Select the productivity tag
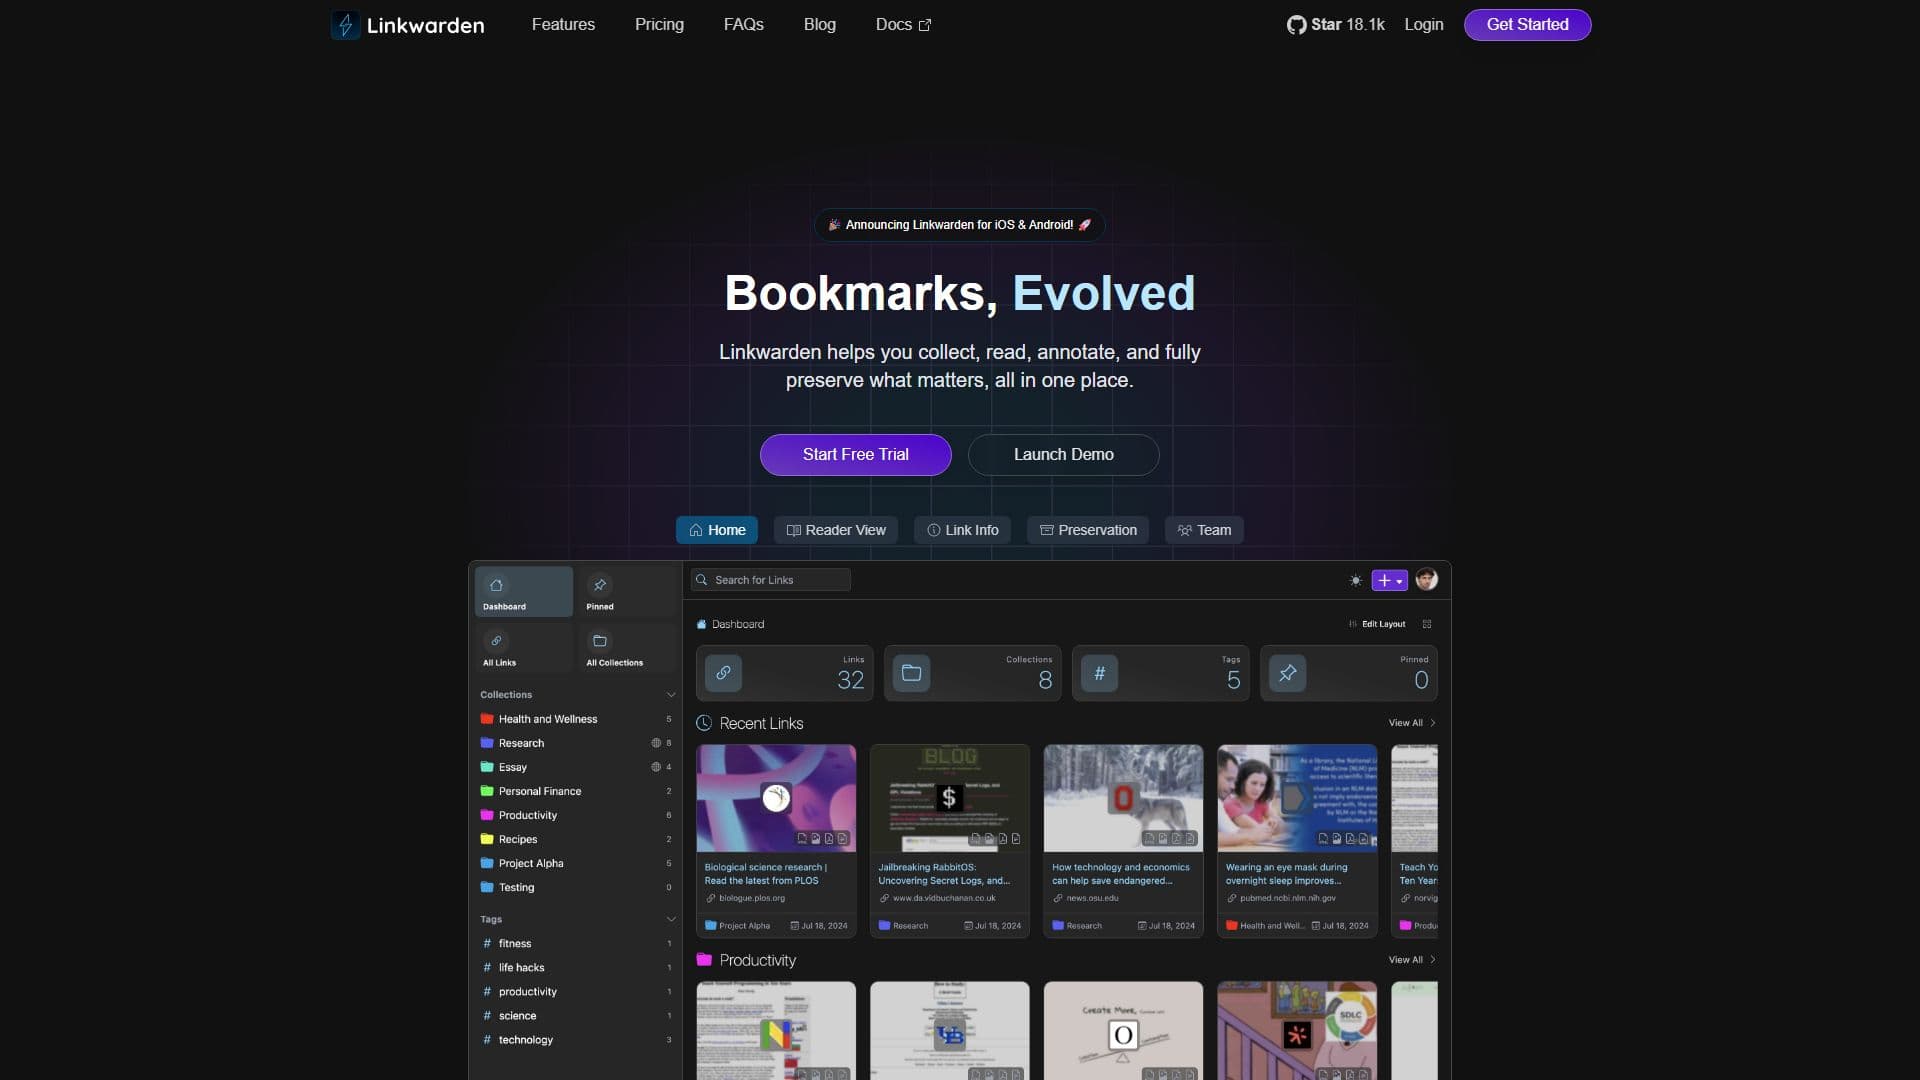The height and width of the screenshot is (1080, 1920). [575, 991]
